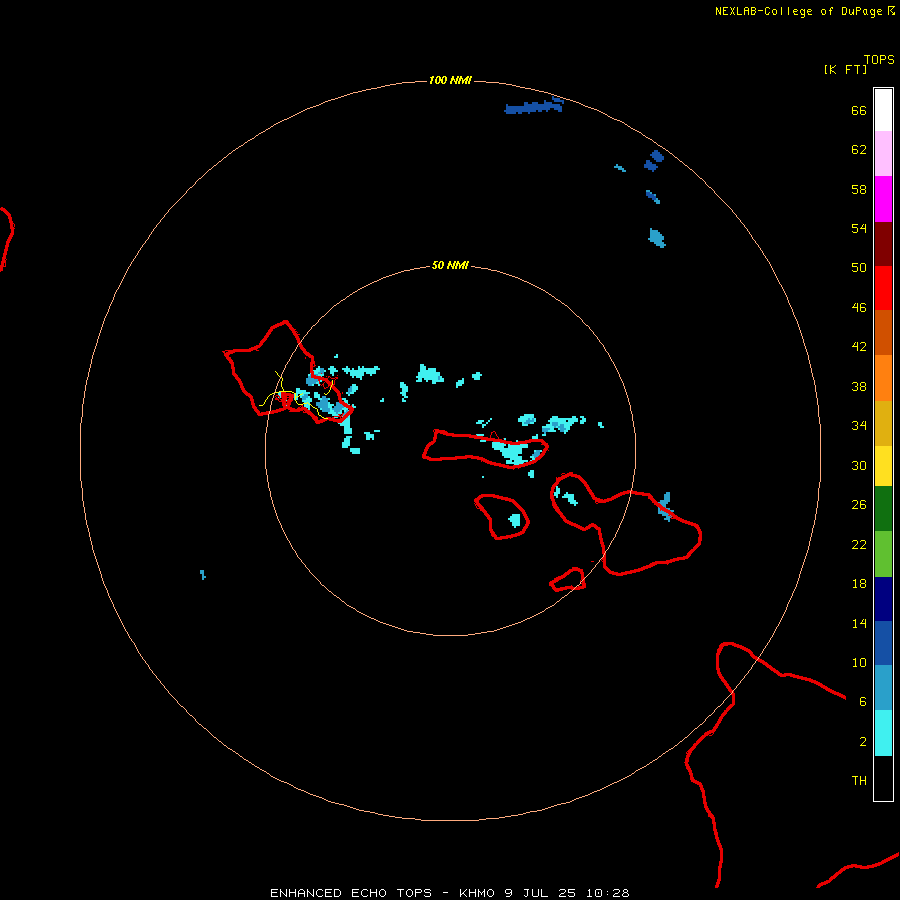Click the "TH" threshold label
Viewport: 900px width, 900px height.
point(859,781)
